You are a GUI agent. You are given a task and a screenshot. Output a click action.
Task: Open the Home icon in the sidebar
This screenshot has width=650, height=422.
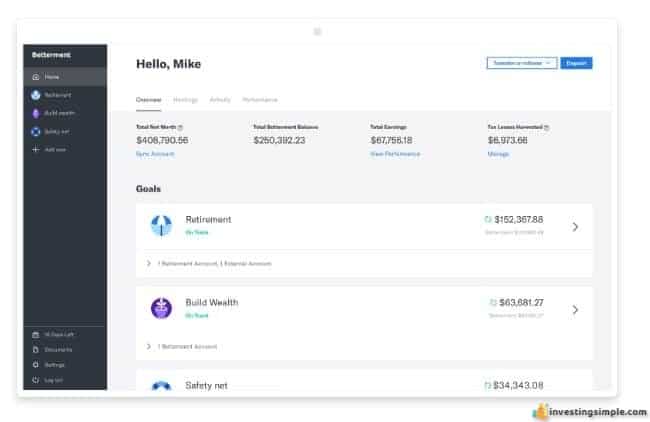pyautogui.click(x=36, y=77)
